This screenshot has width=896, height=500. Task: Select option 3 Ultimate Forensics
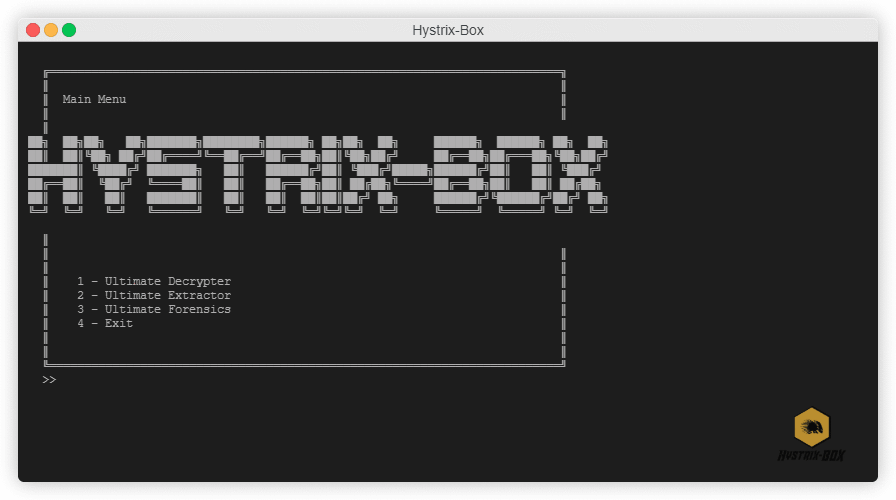click(154, 309)
